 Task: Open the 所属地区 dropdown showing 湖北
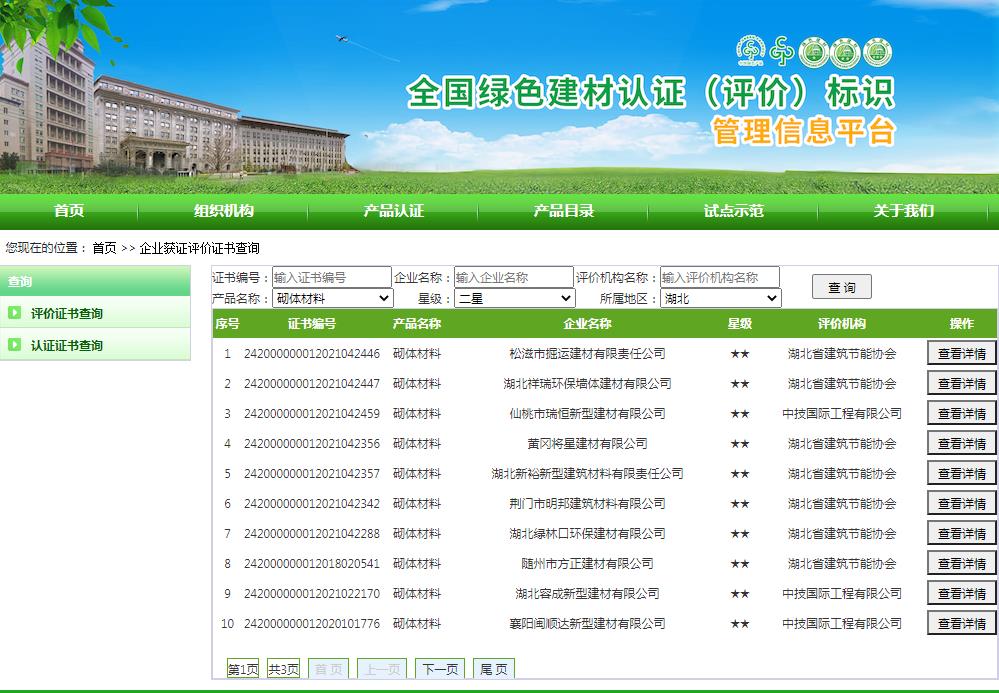pos(720,298)
